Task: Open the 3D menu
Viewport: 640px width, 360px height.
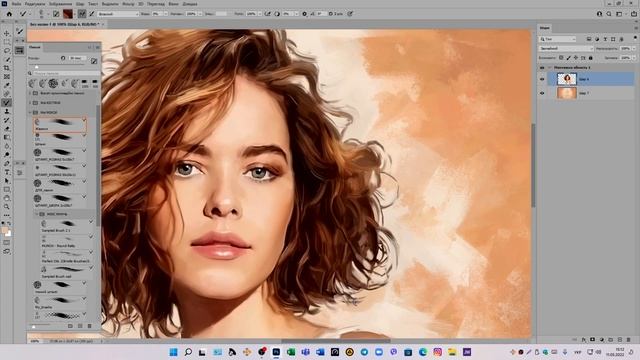Action: (x=140, y=4)
